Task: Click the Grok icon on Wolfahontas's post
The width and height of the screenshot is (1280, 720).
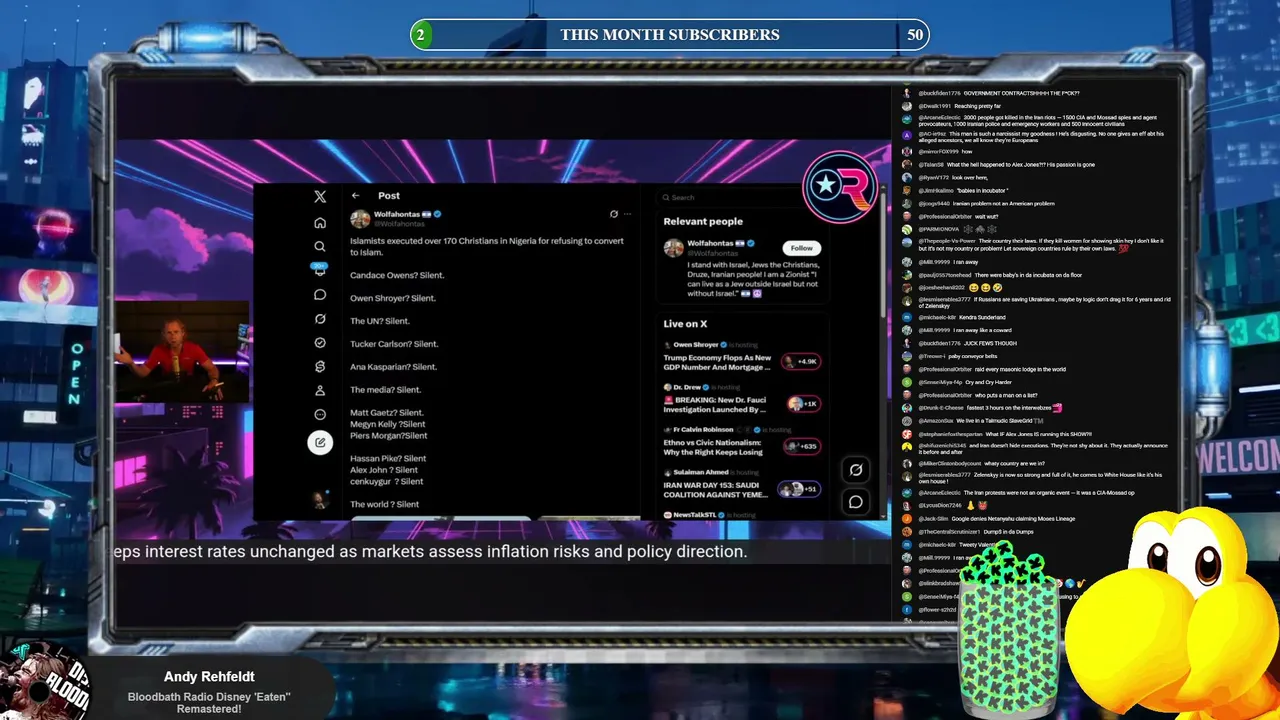Action: pos(614,214)
